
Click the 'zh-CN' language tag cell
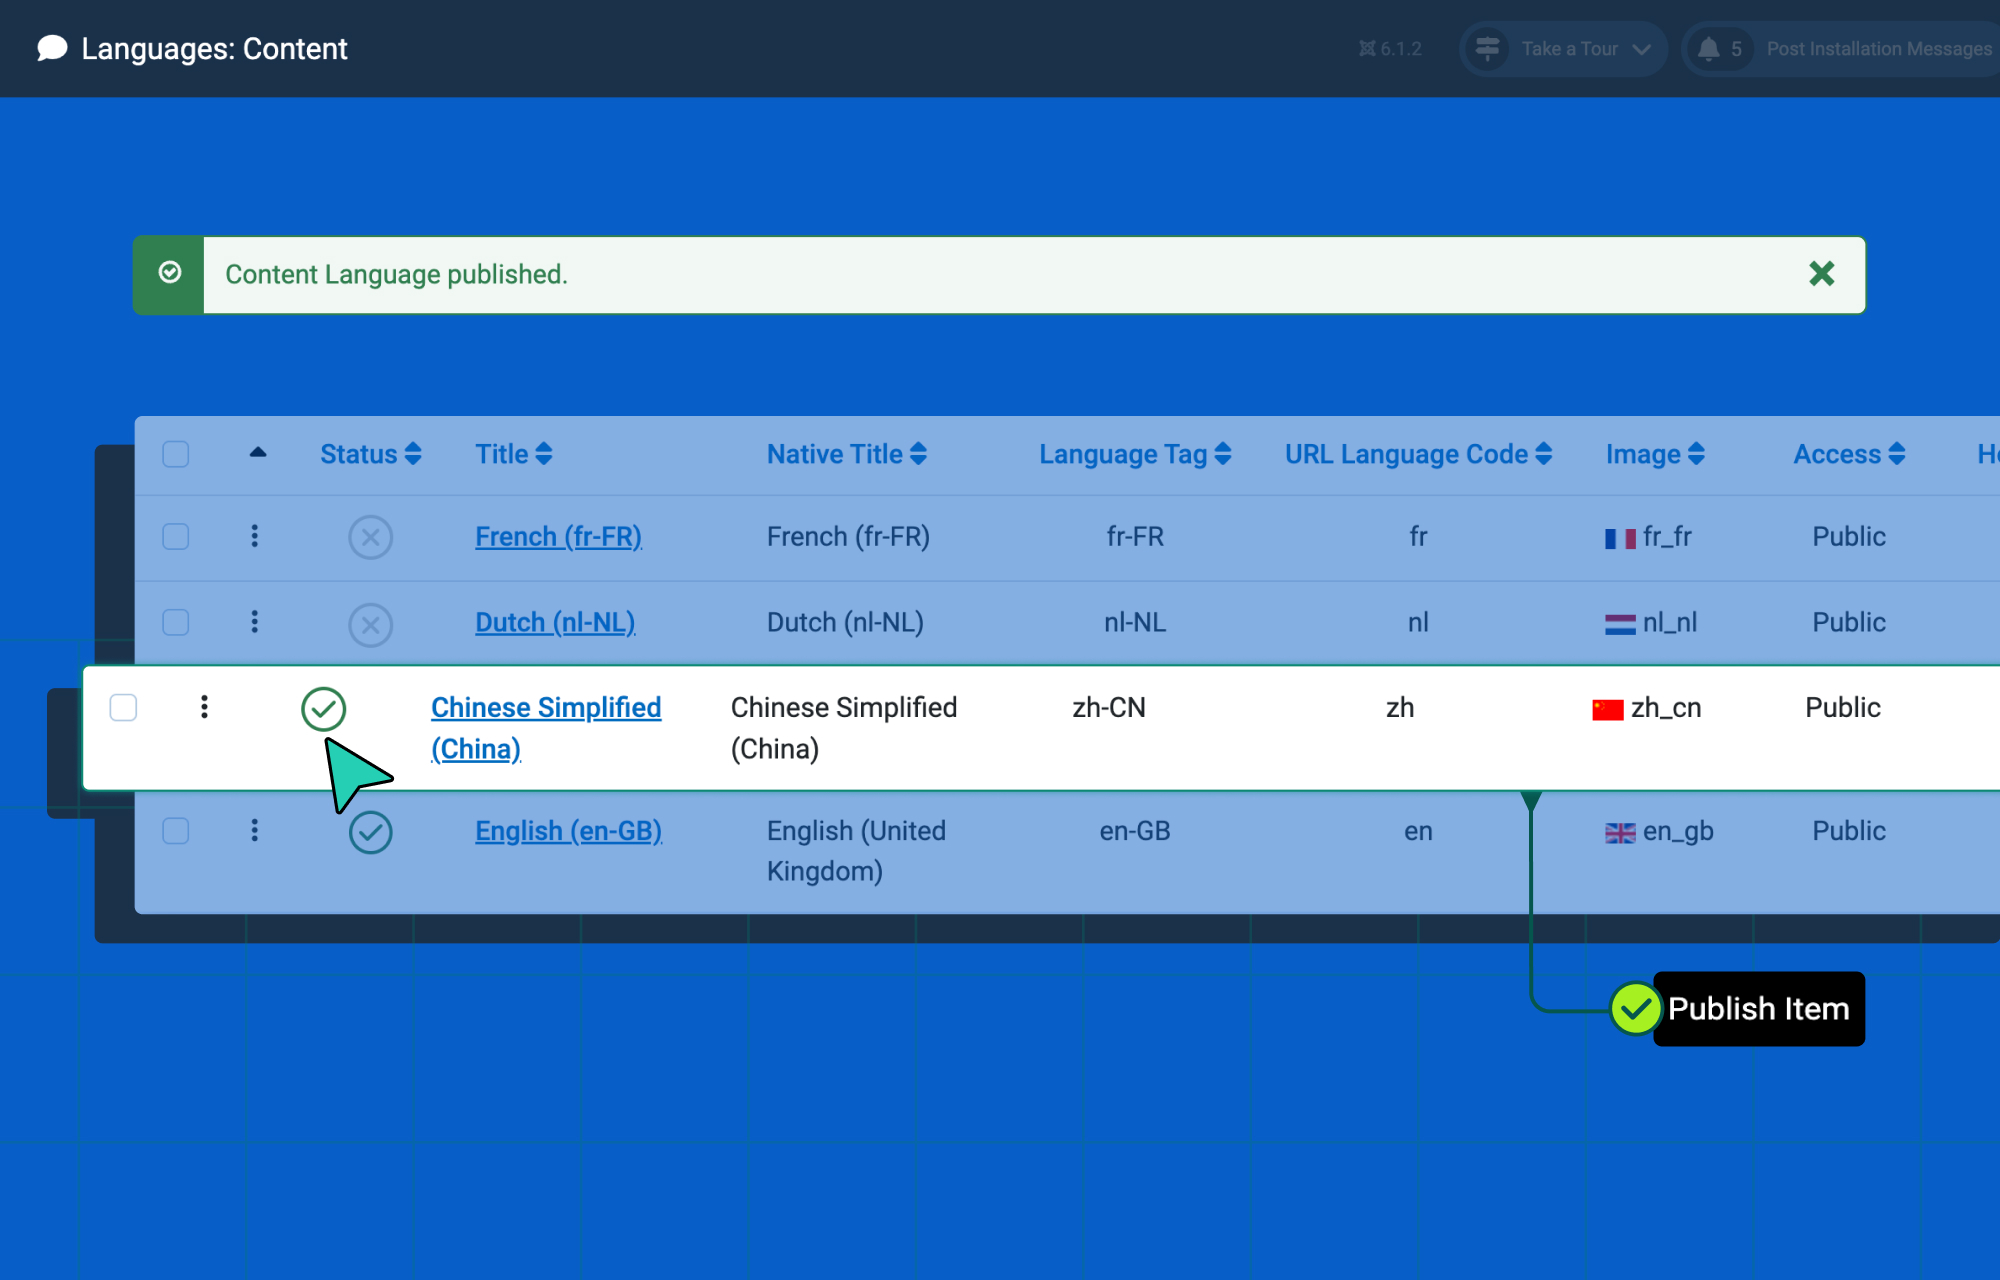tap(1109, 708)
